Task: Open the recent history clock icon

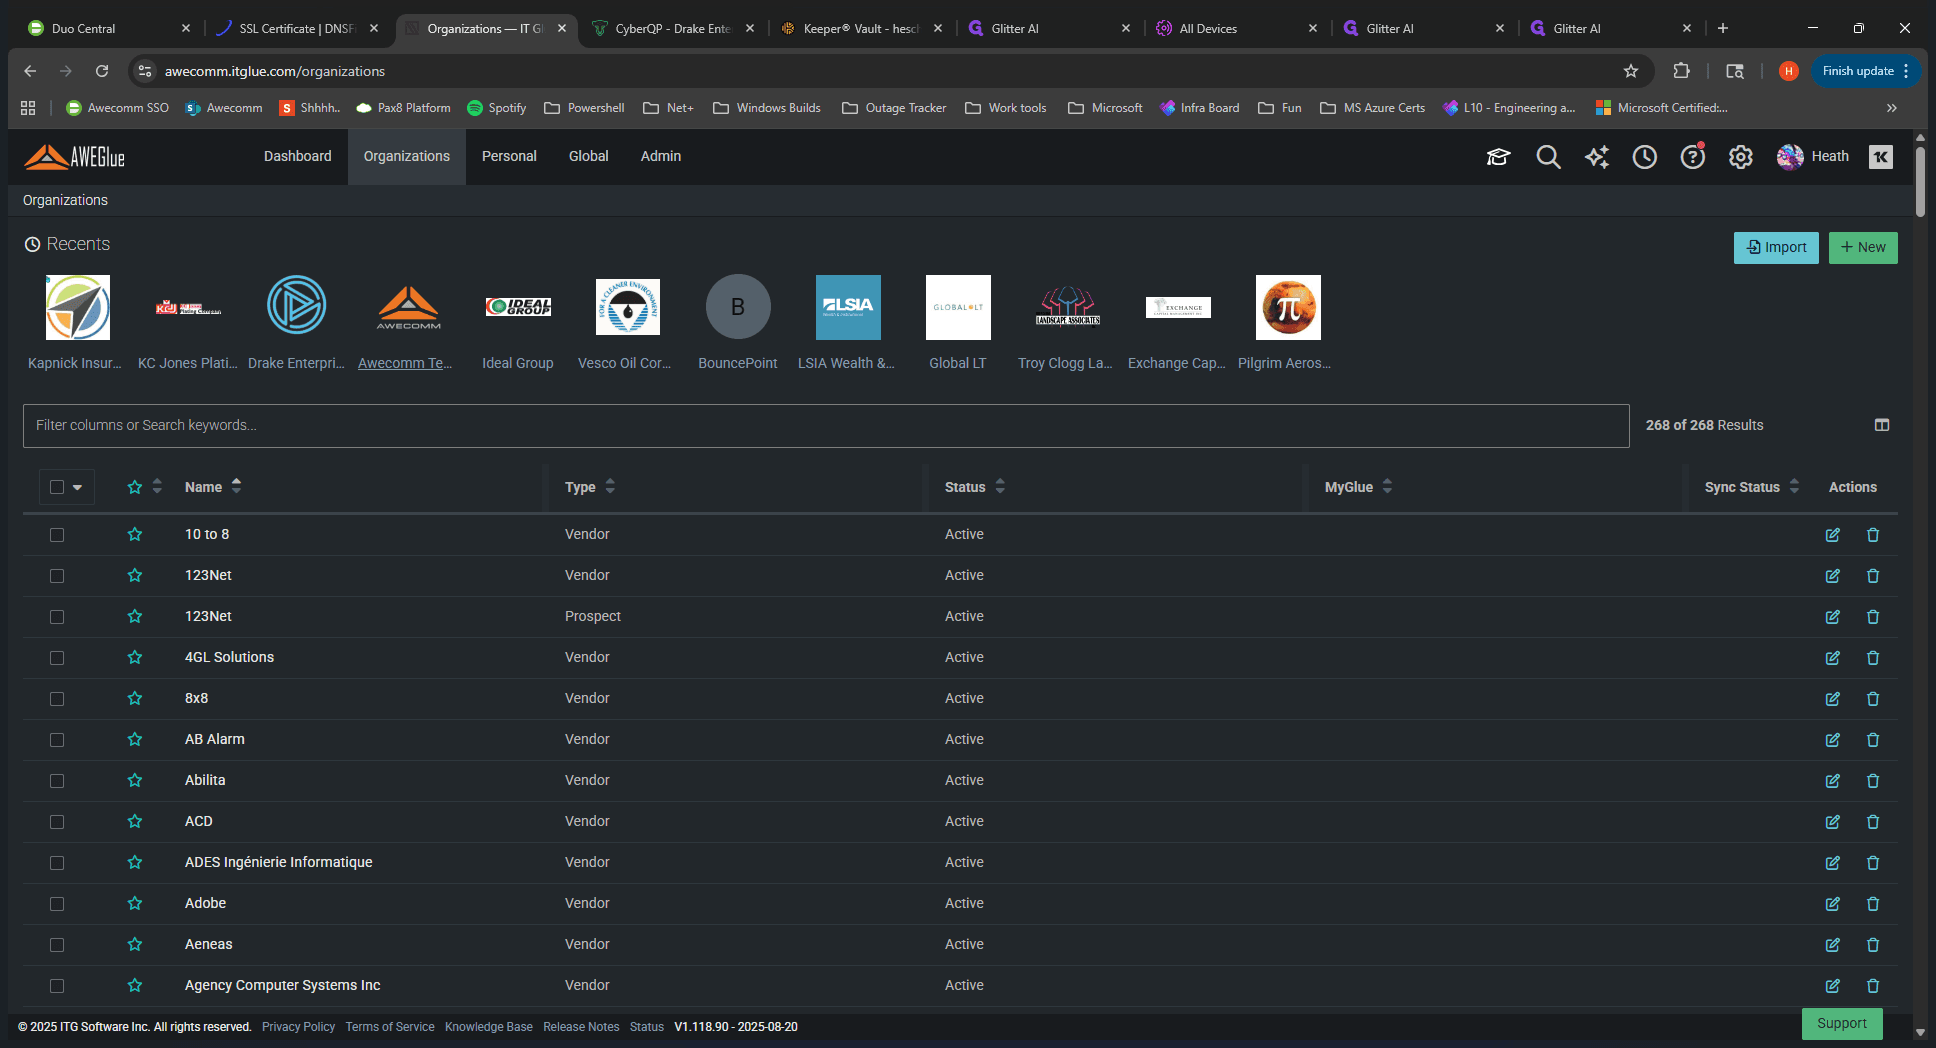Action: [1644, 157]
